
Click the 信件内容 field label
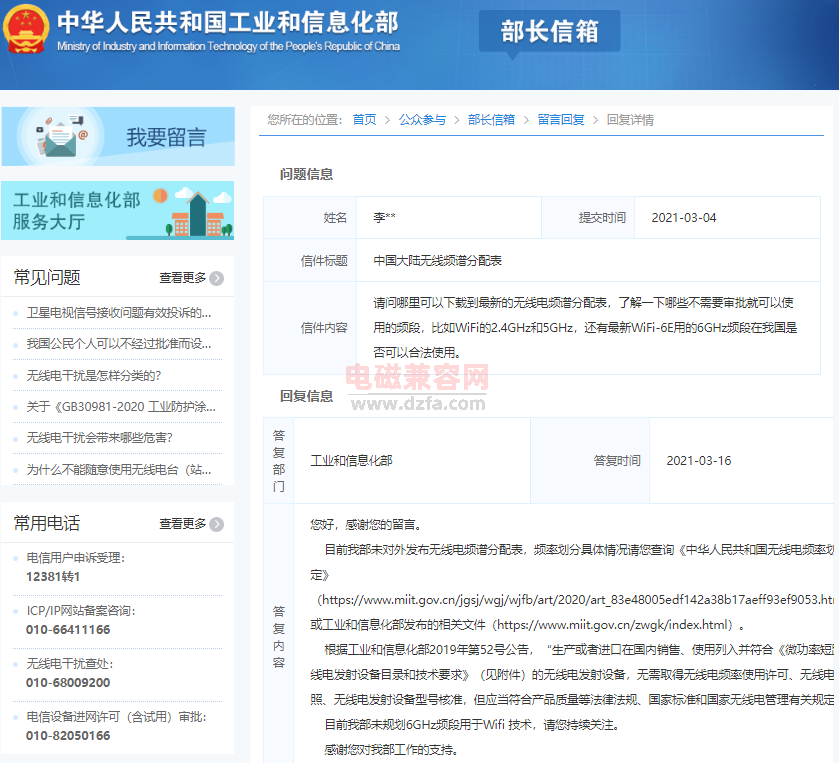point(324,328)
